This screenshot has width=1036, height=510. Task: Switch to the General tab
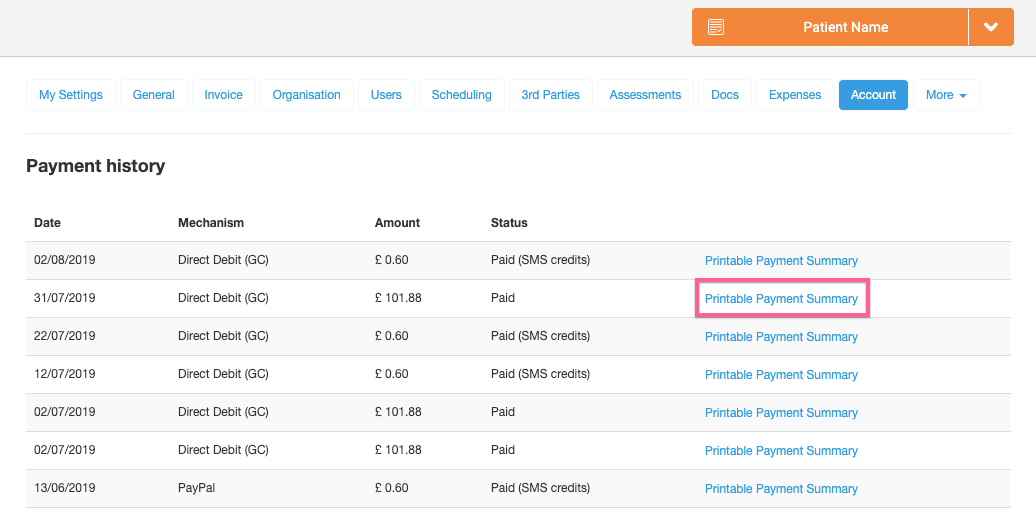click(153, 95)
